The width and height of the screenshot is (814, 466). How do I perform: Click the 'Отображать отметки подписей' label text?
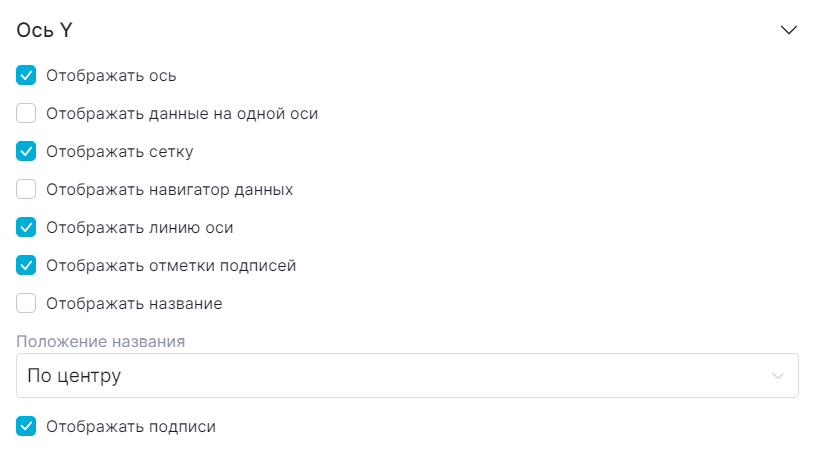point(171,265)
